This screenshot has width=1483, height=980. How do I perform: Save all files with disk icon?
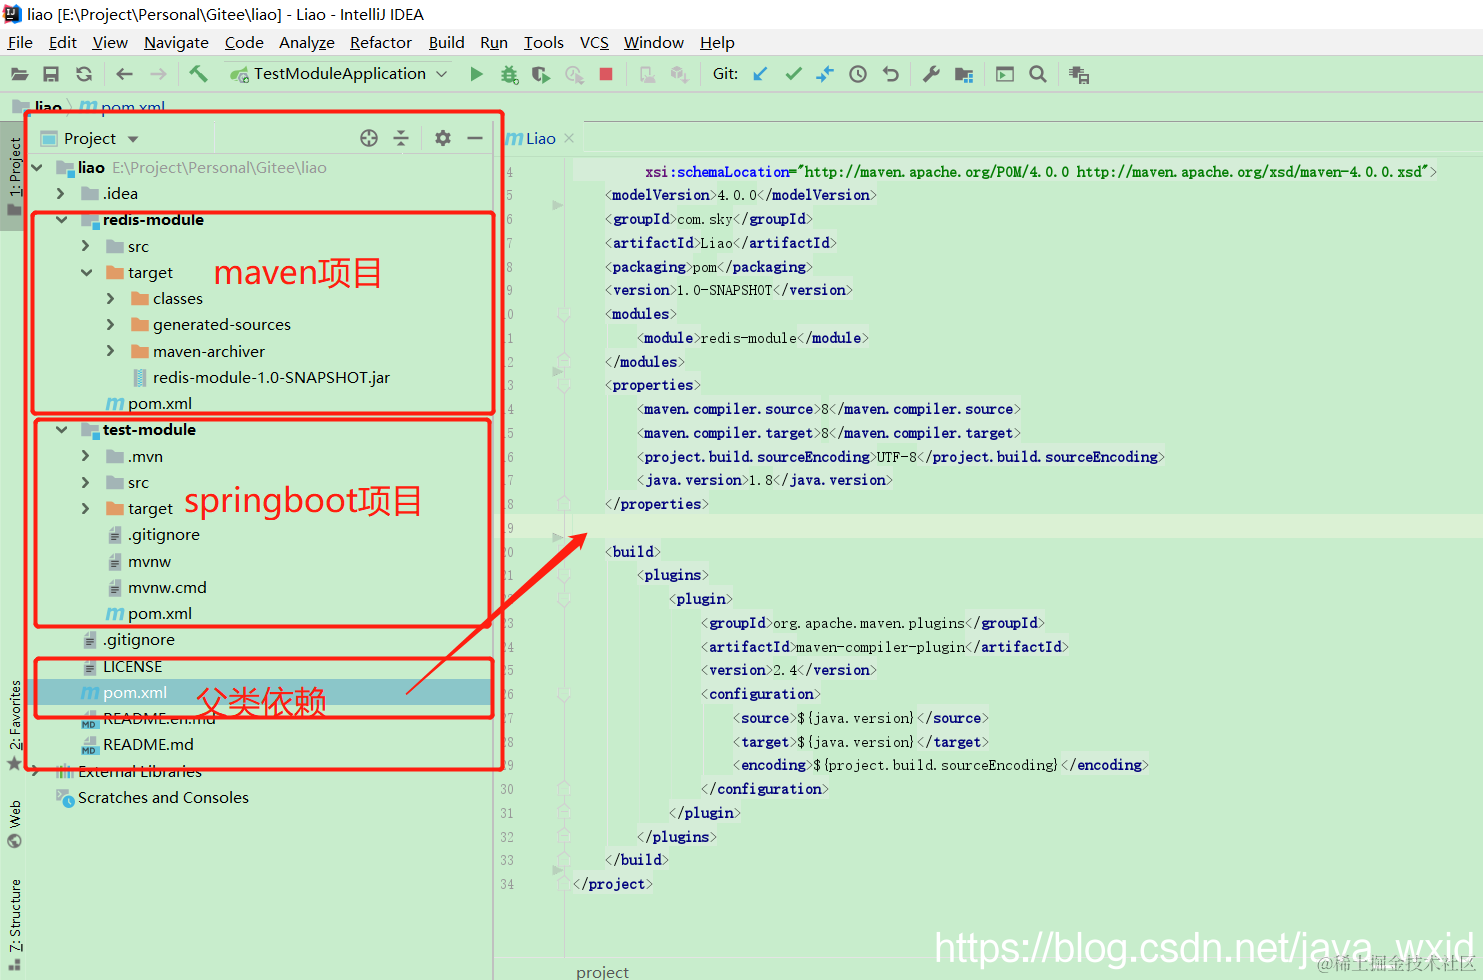click(x=51, y=74)
